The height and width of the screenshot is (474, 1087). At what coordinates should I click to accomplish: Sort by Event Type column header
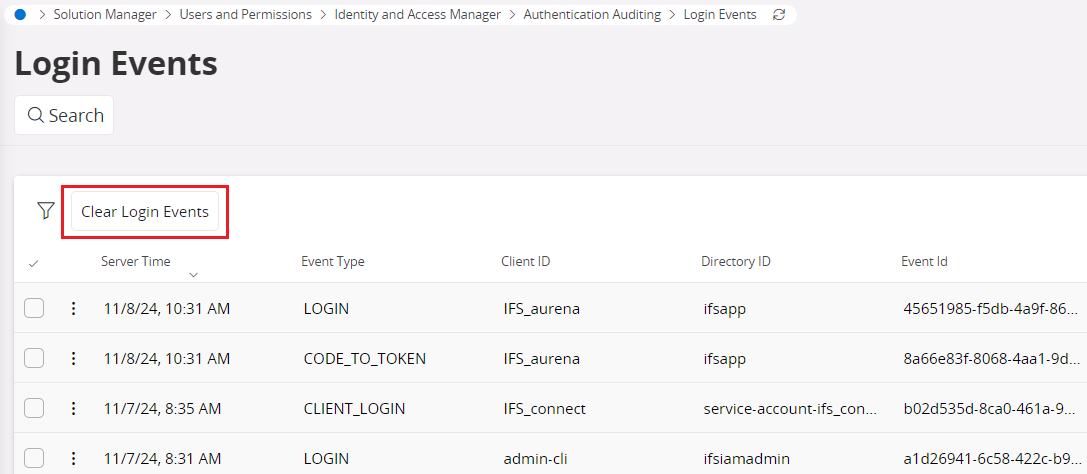tap(332, 262)
